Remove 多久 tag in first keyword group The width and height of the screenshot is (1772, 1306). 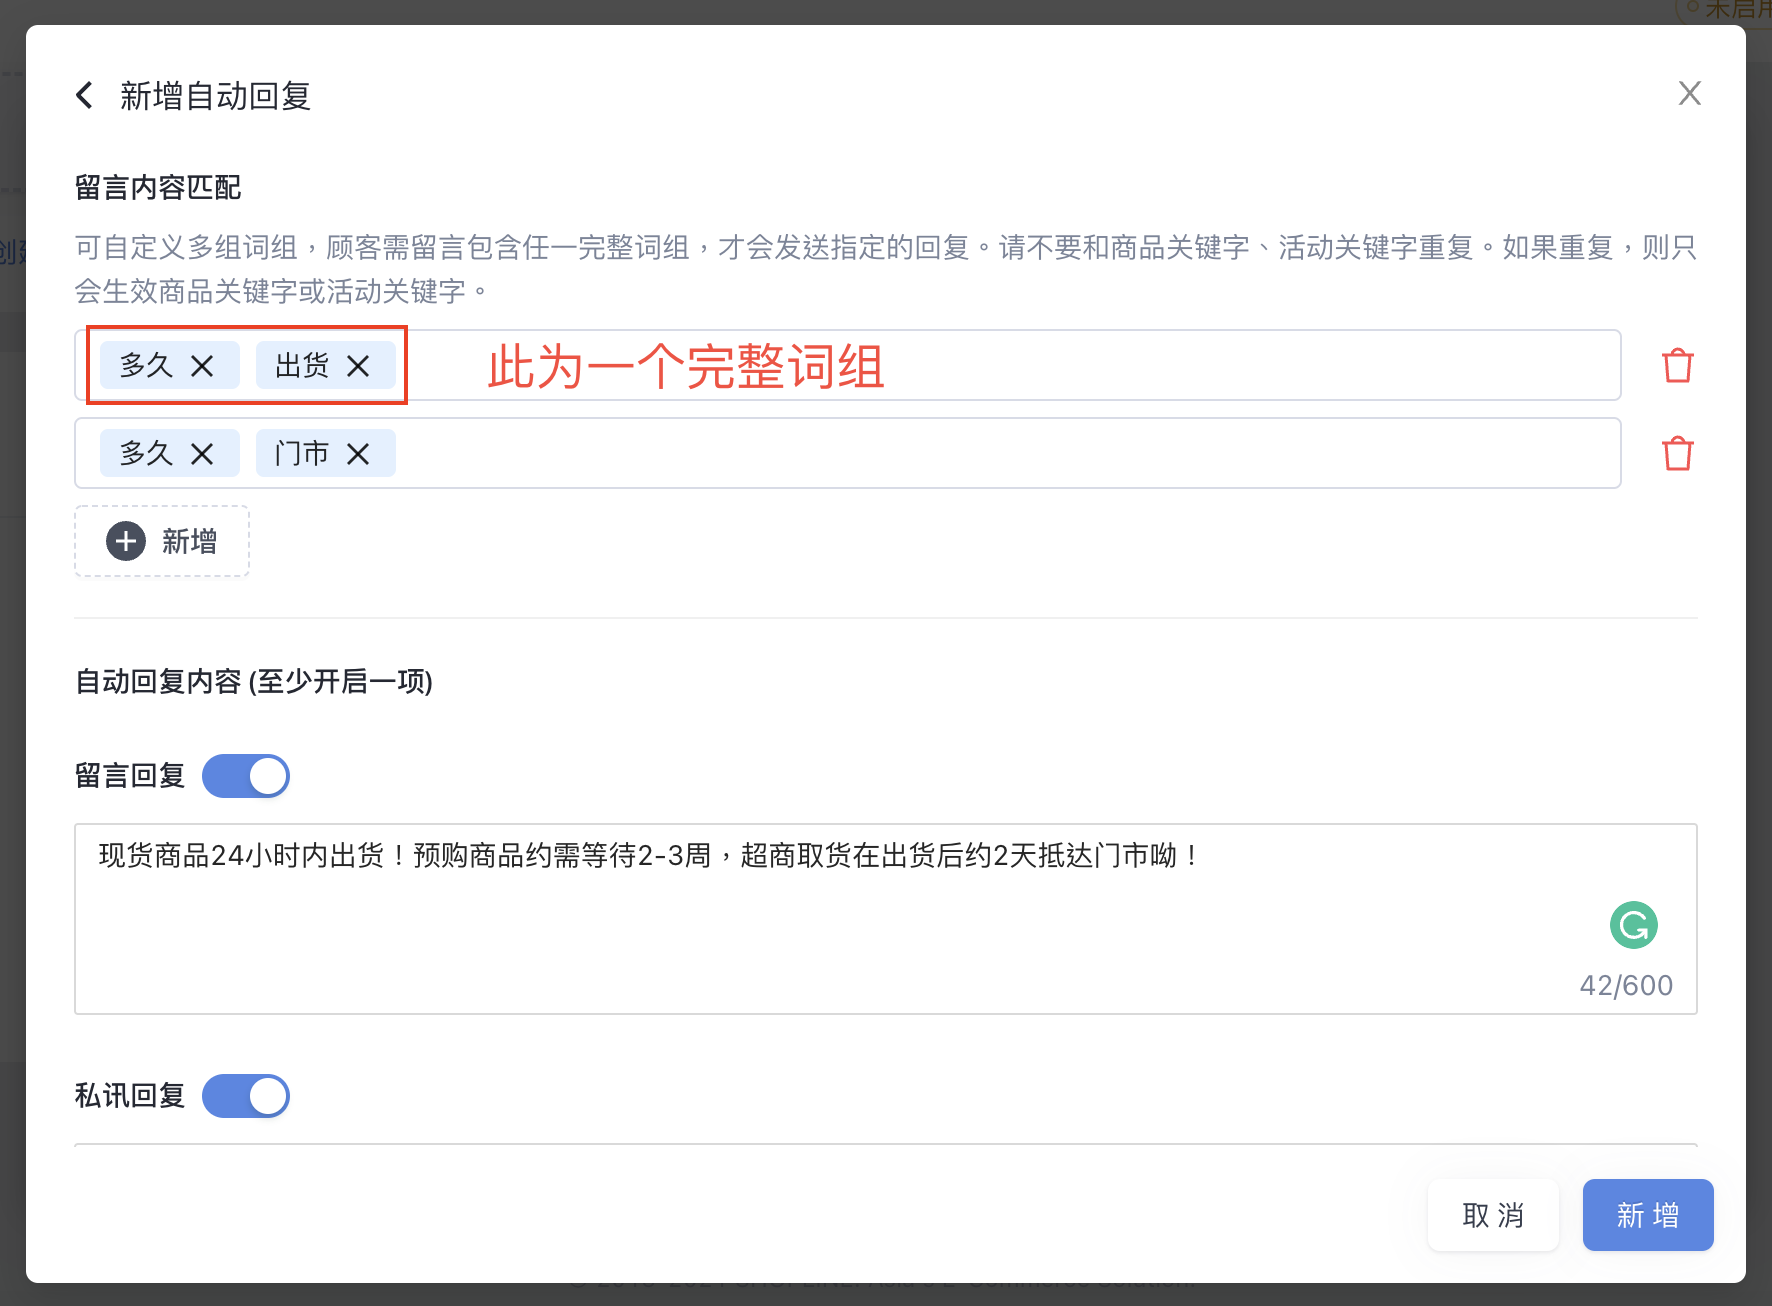pos(202,366)
